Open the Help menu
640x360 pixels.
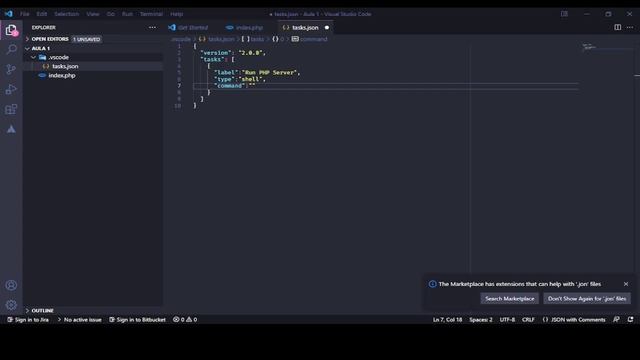[x=177, y=14]
